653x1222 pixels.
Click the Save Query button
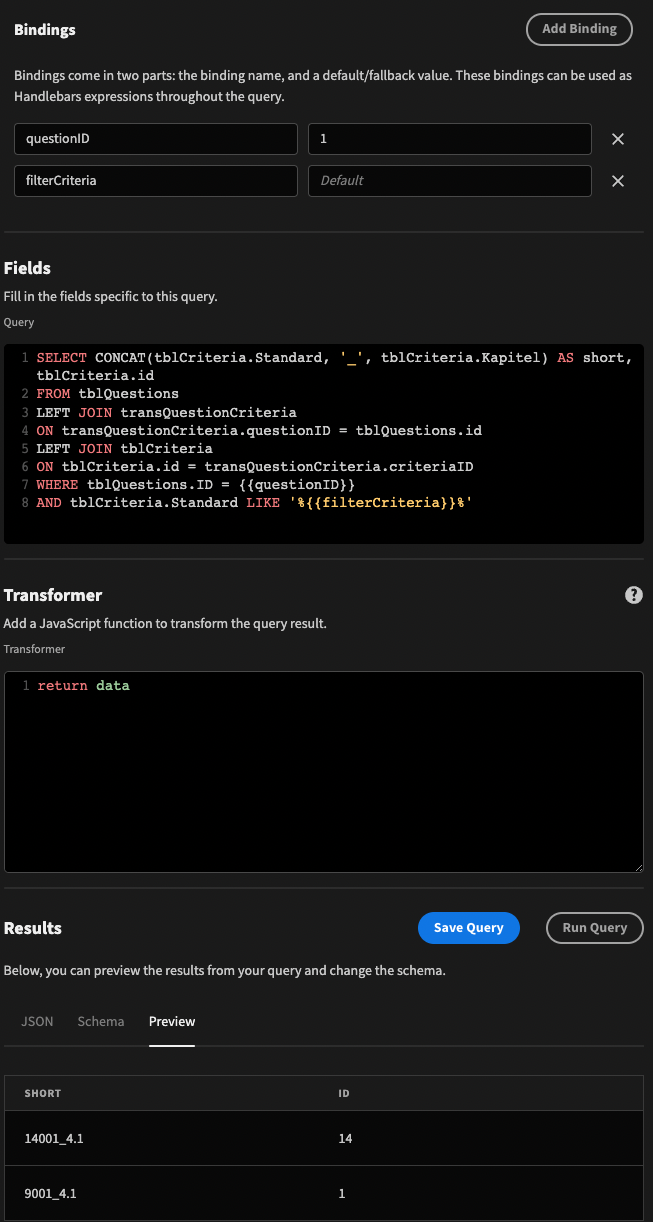[x=468, y=927]
